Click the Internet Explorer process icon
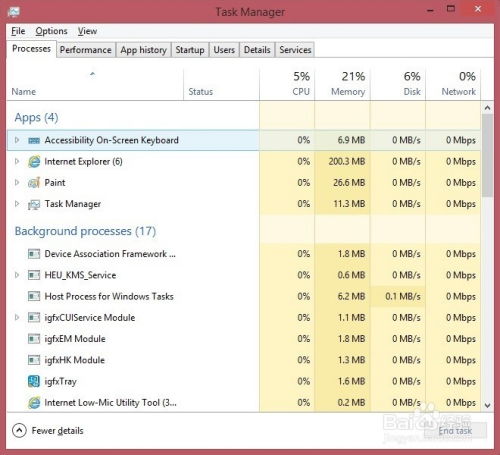The image size is (500, 455). point(34,162)
